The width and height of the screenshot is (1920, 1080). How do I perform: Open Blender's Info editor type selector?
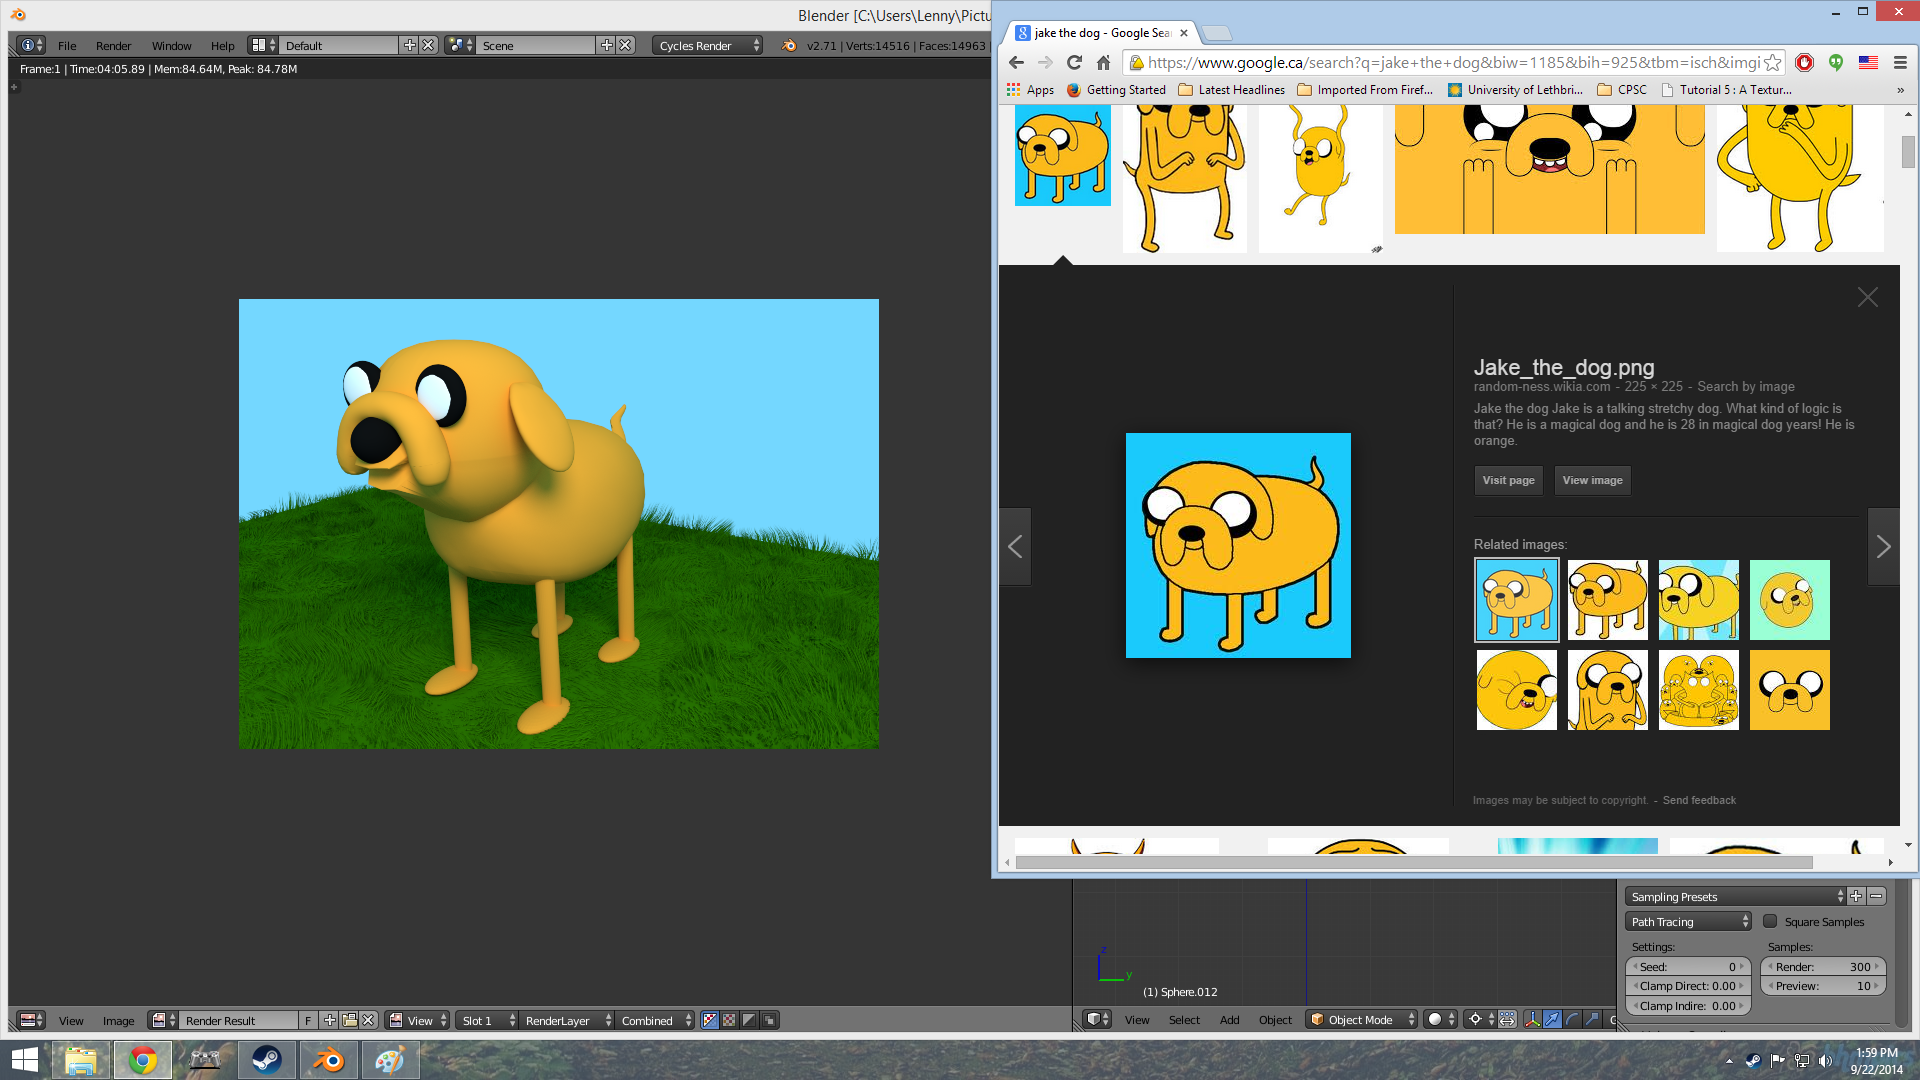pos(32,45)
